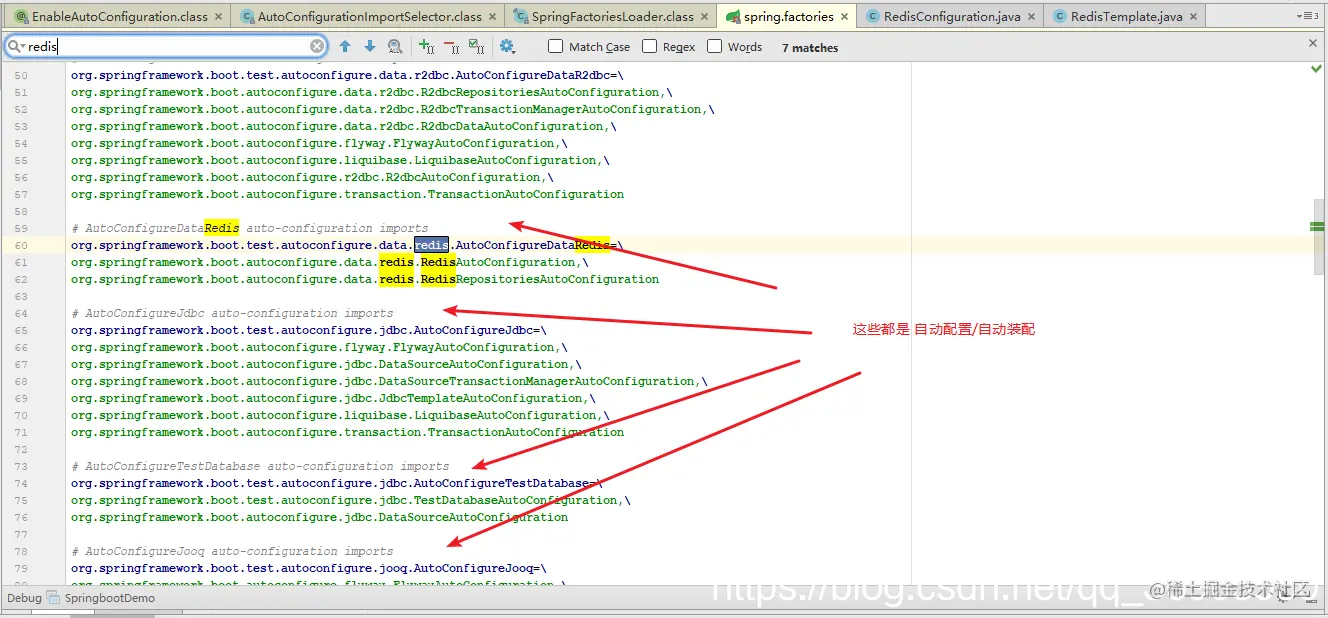Jump to next occurrence with the down arrow
1328x618 pixels.
370,46
